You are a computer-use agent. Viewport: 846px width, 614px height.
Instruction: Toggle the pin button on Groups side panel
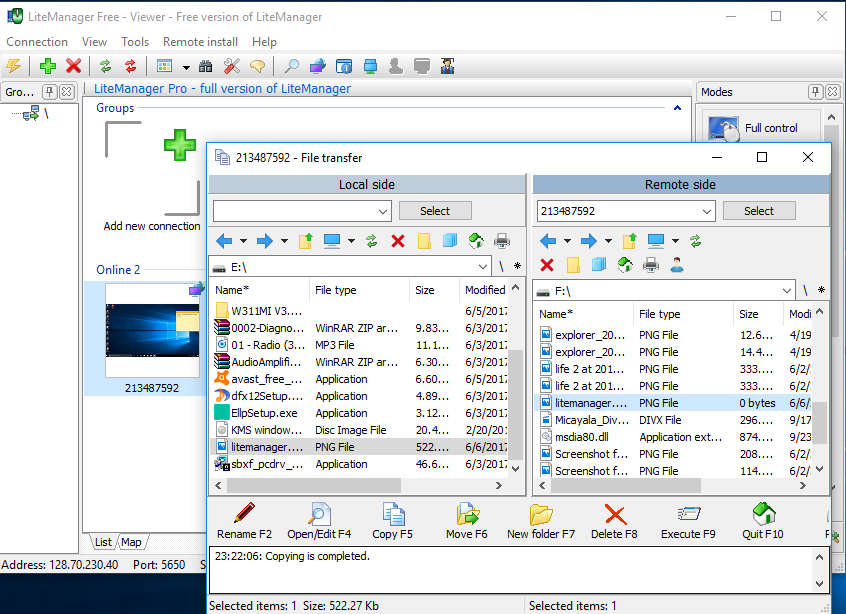pos(50,92)
